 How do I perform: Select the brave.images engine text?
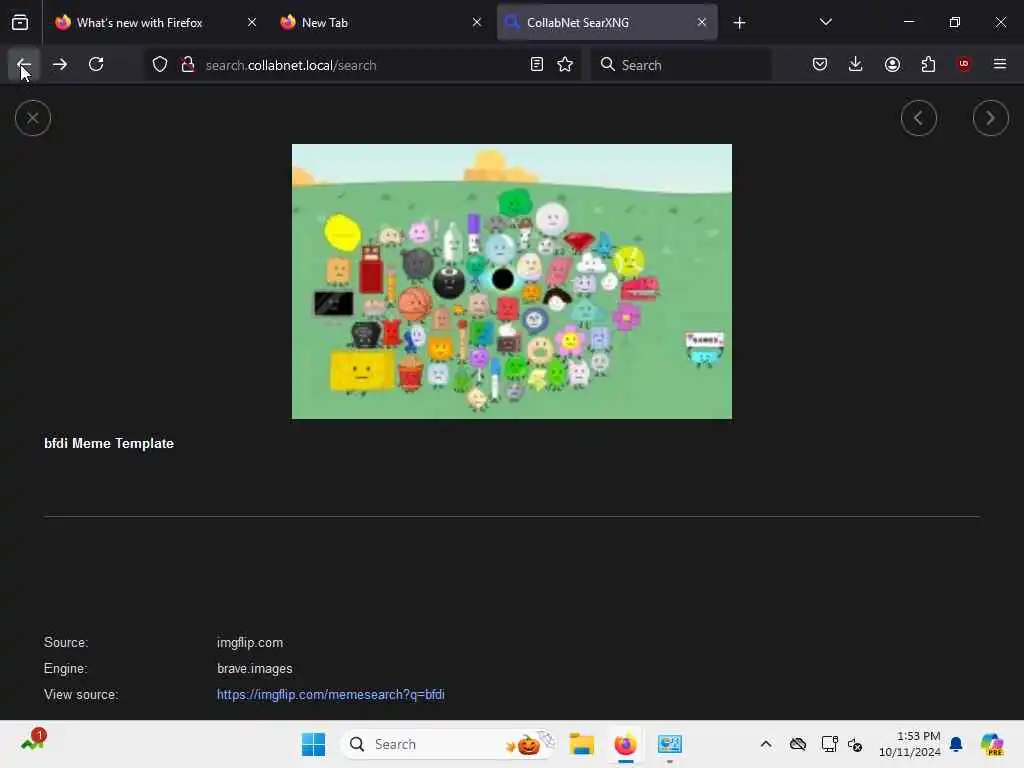pos(255,669)
